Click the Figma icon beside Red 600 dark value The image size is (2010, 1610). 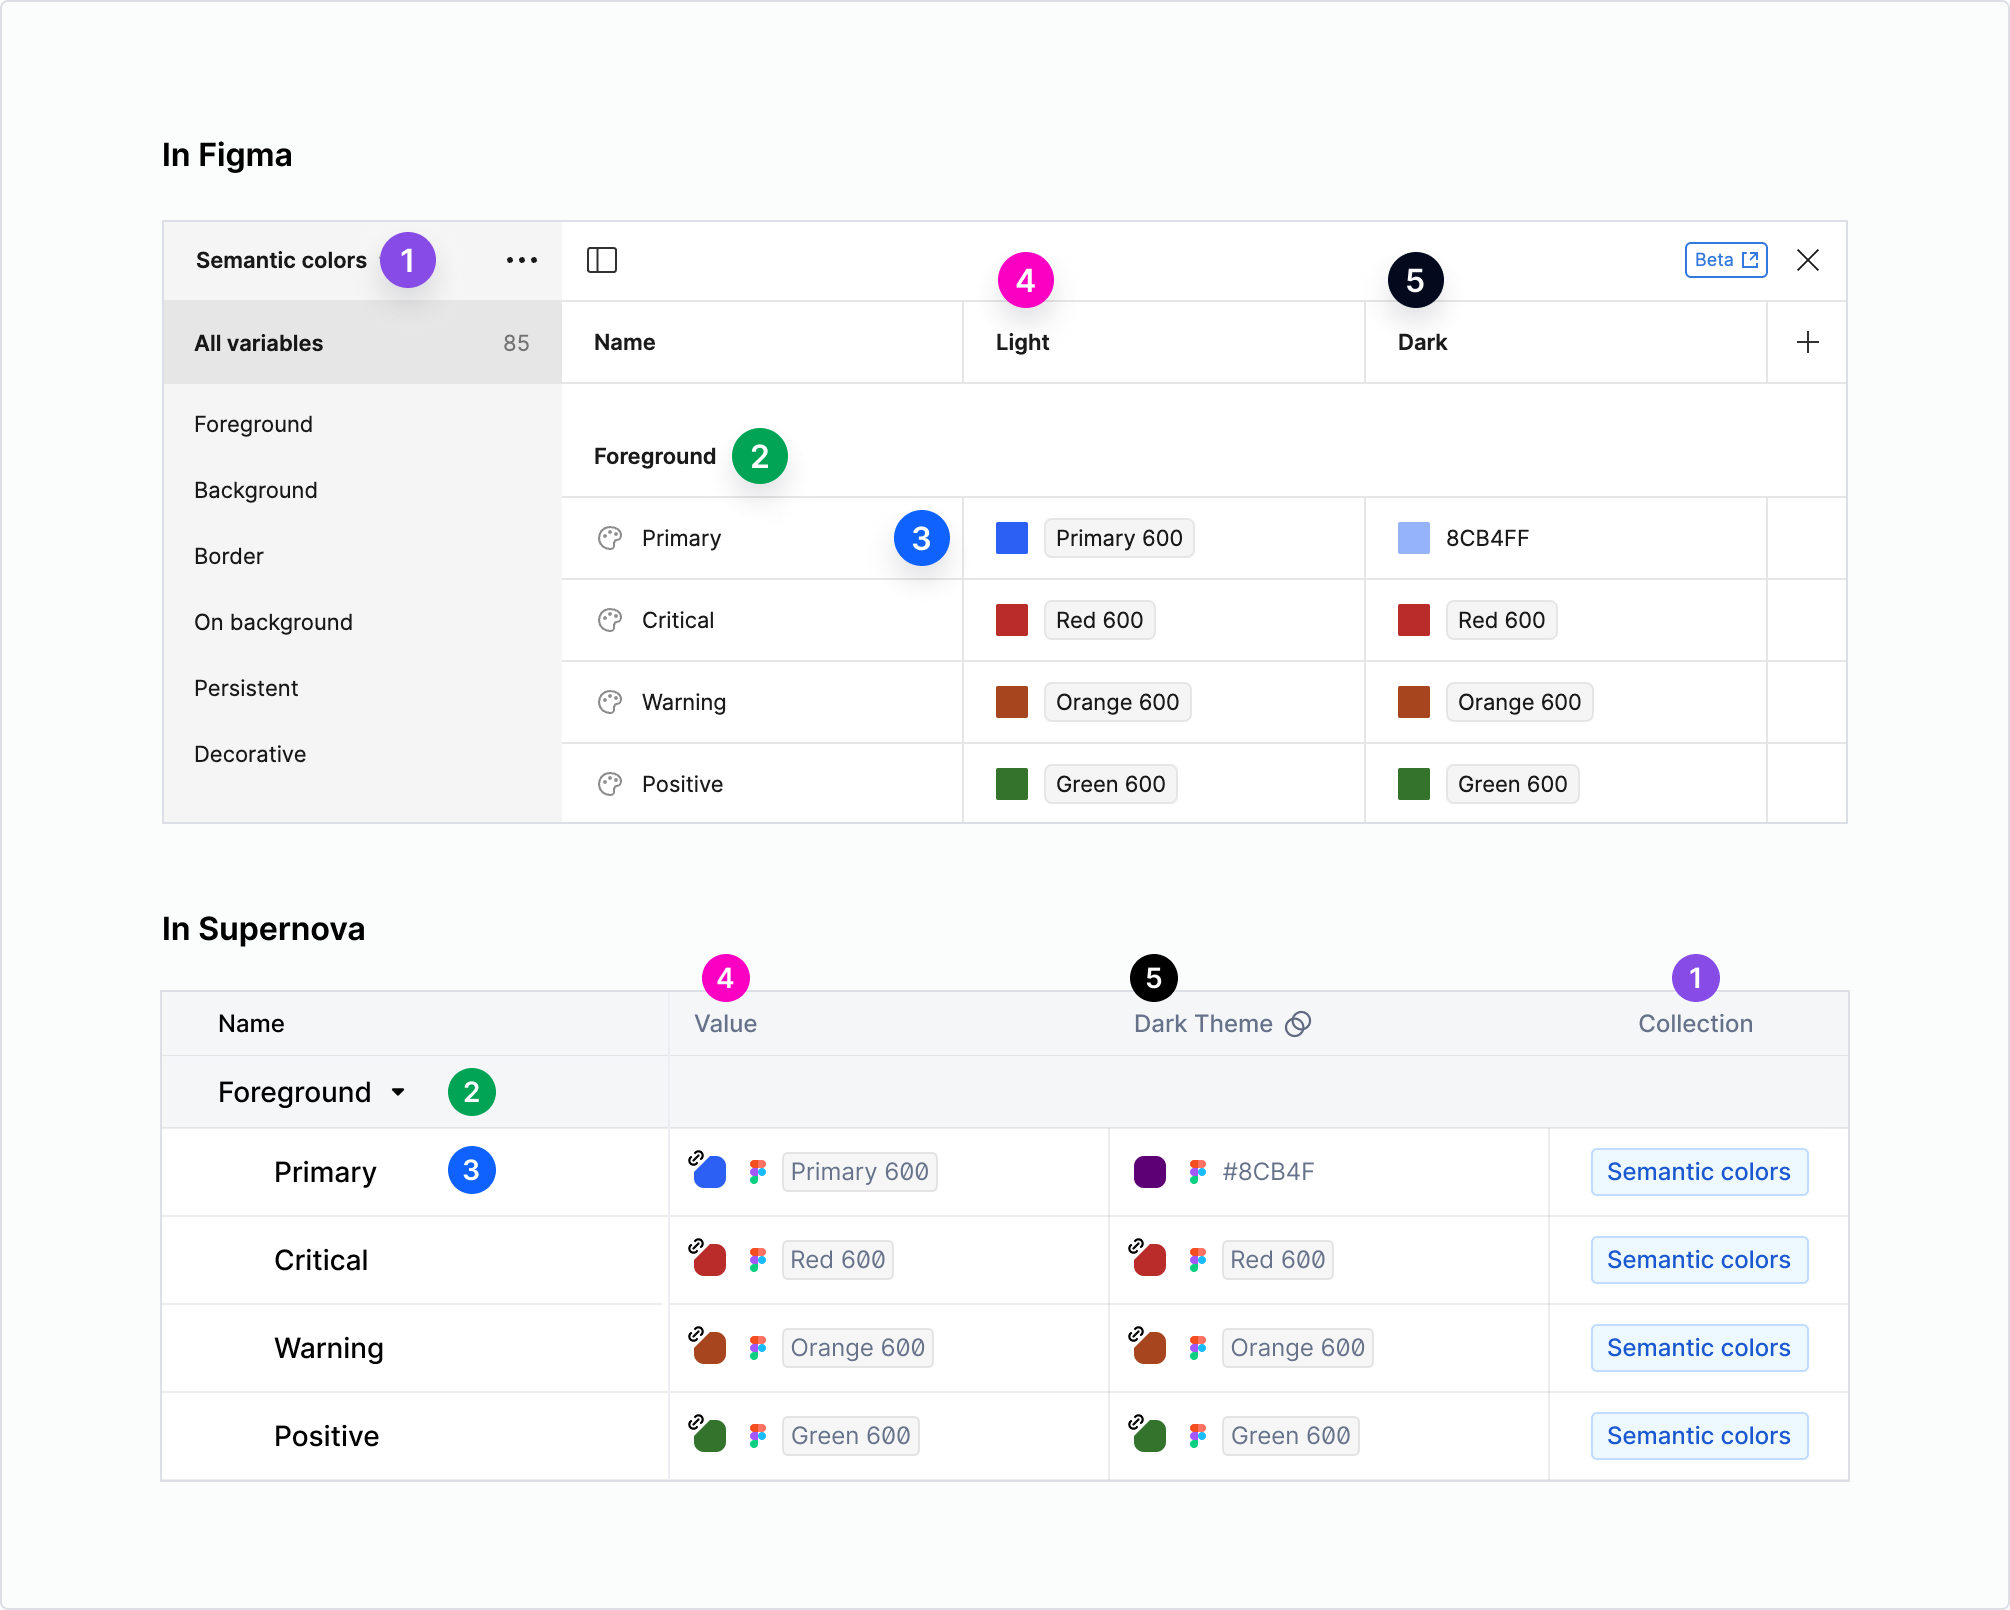(x=1196, y=1259)
